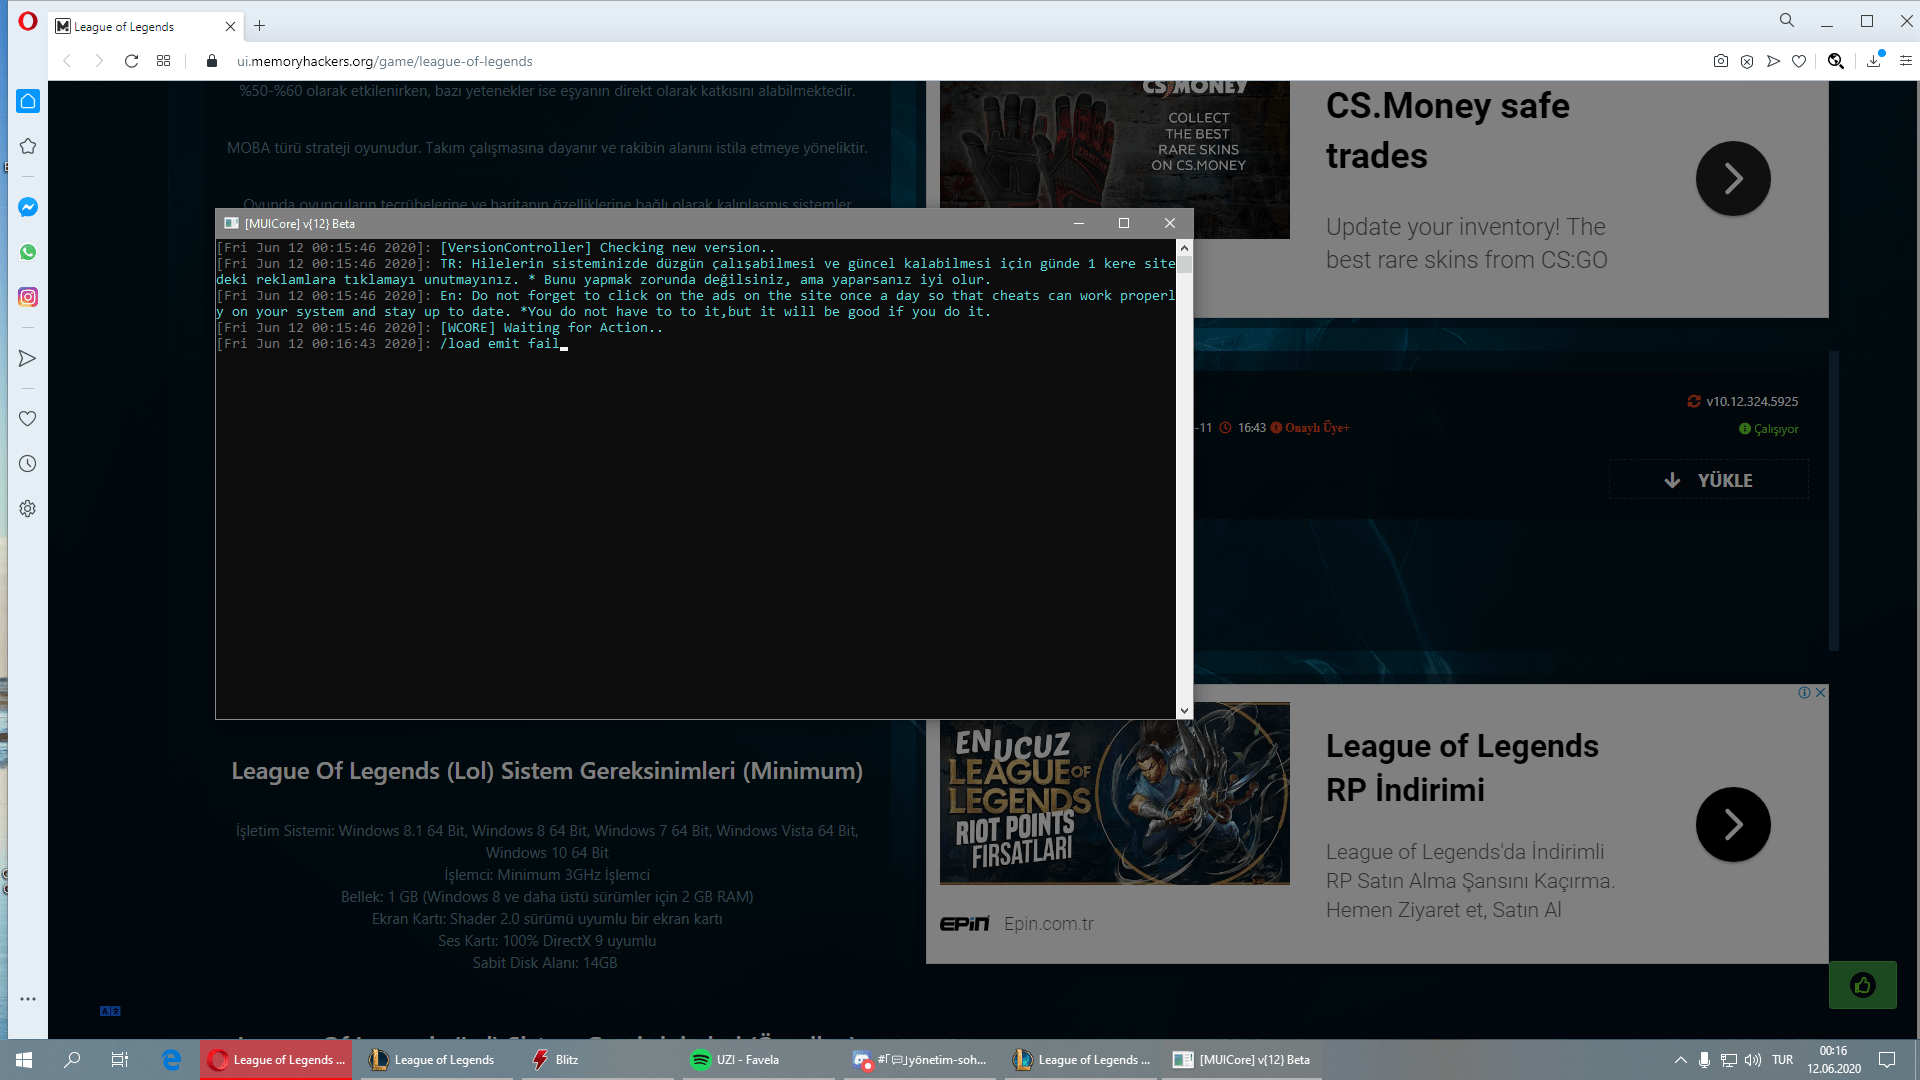This screenshot has height=1080, width=1920.
Task: Click the magnifier icon in address bar
Action: click(x=1836, y=61)
